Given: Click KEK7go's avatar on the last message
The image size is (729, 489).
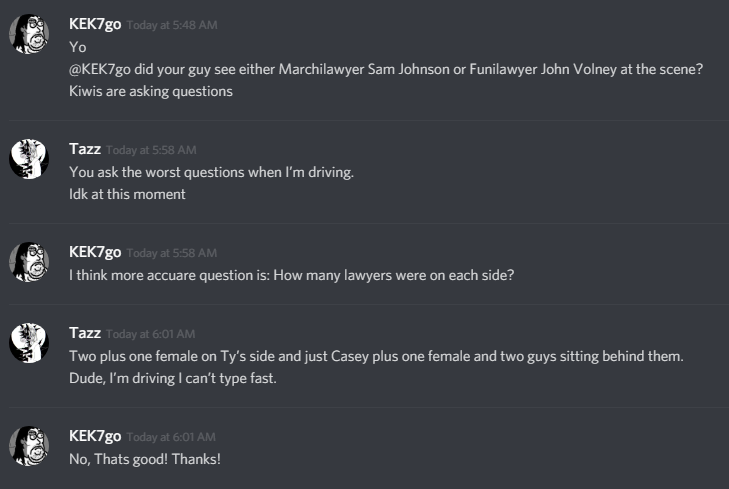Looking at the screenshot, I should [x=29, y=446].
